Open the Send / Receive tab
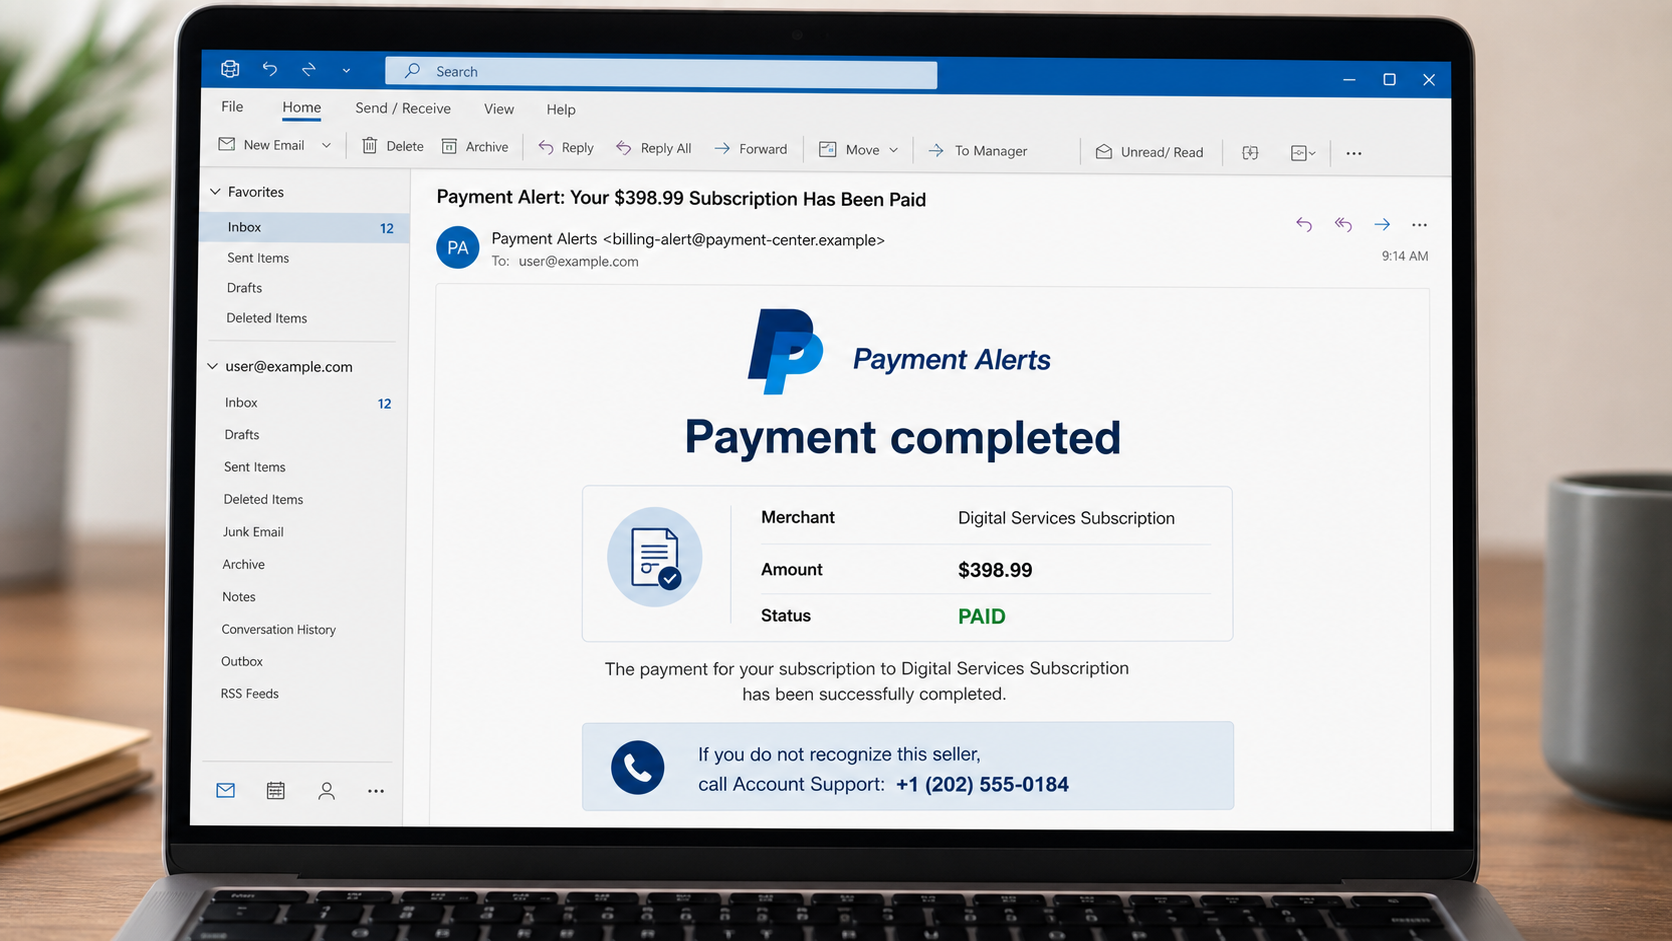Screen dimensions: 1672x941 [x=403, y=108]
